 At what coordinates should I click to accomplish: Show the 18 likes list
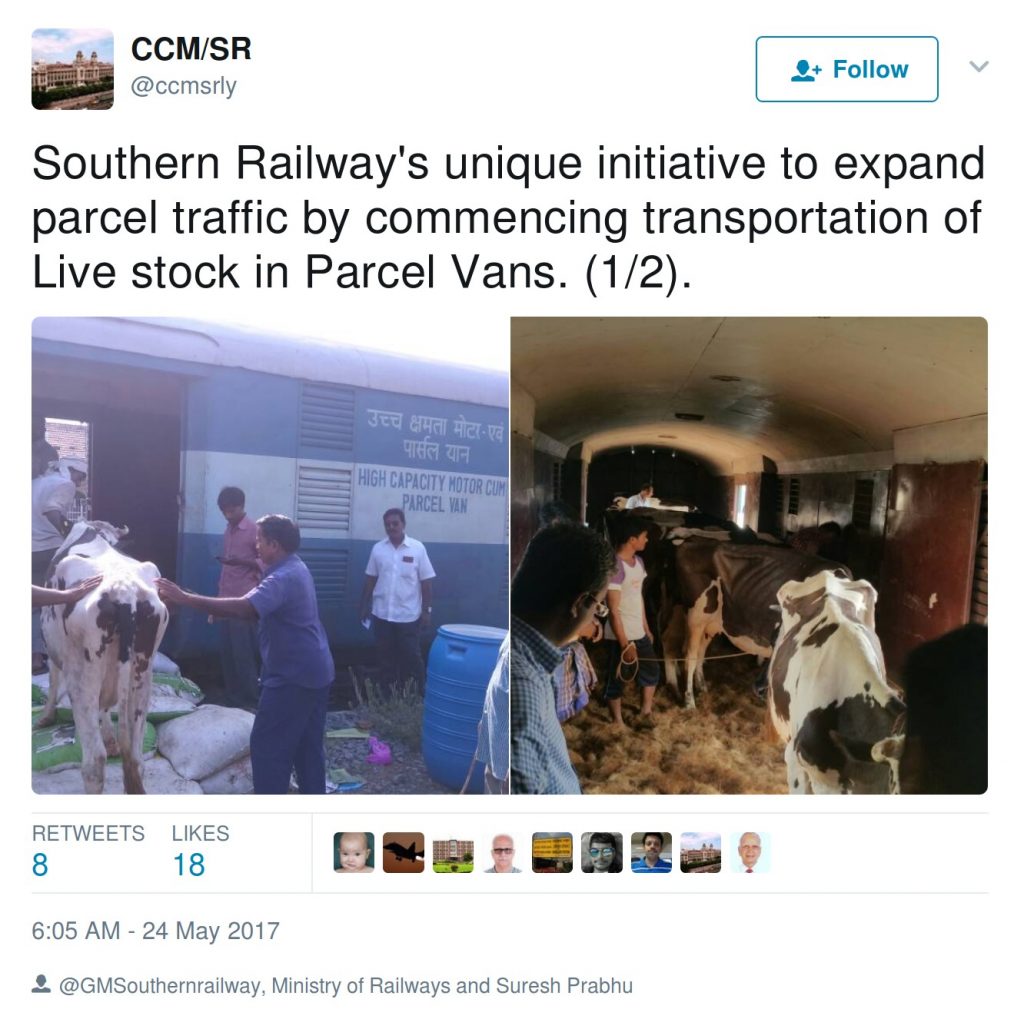(x=200, y=851)
